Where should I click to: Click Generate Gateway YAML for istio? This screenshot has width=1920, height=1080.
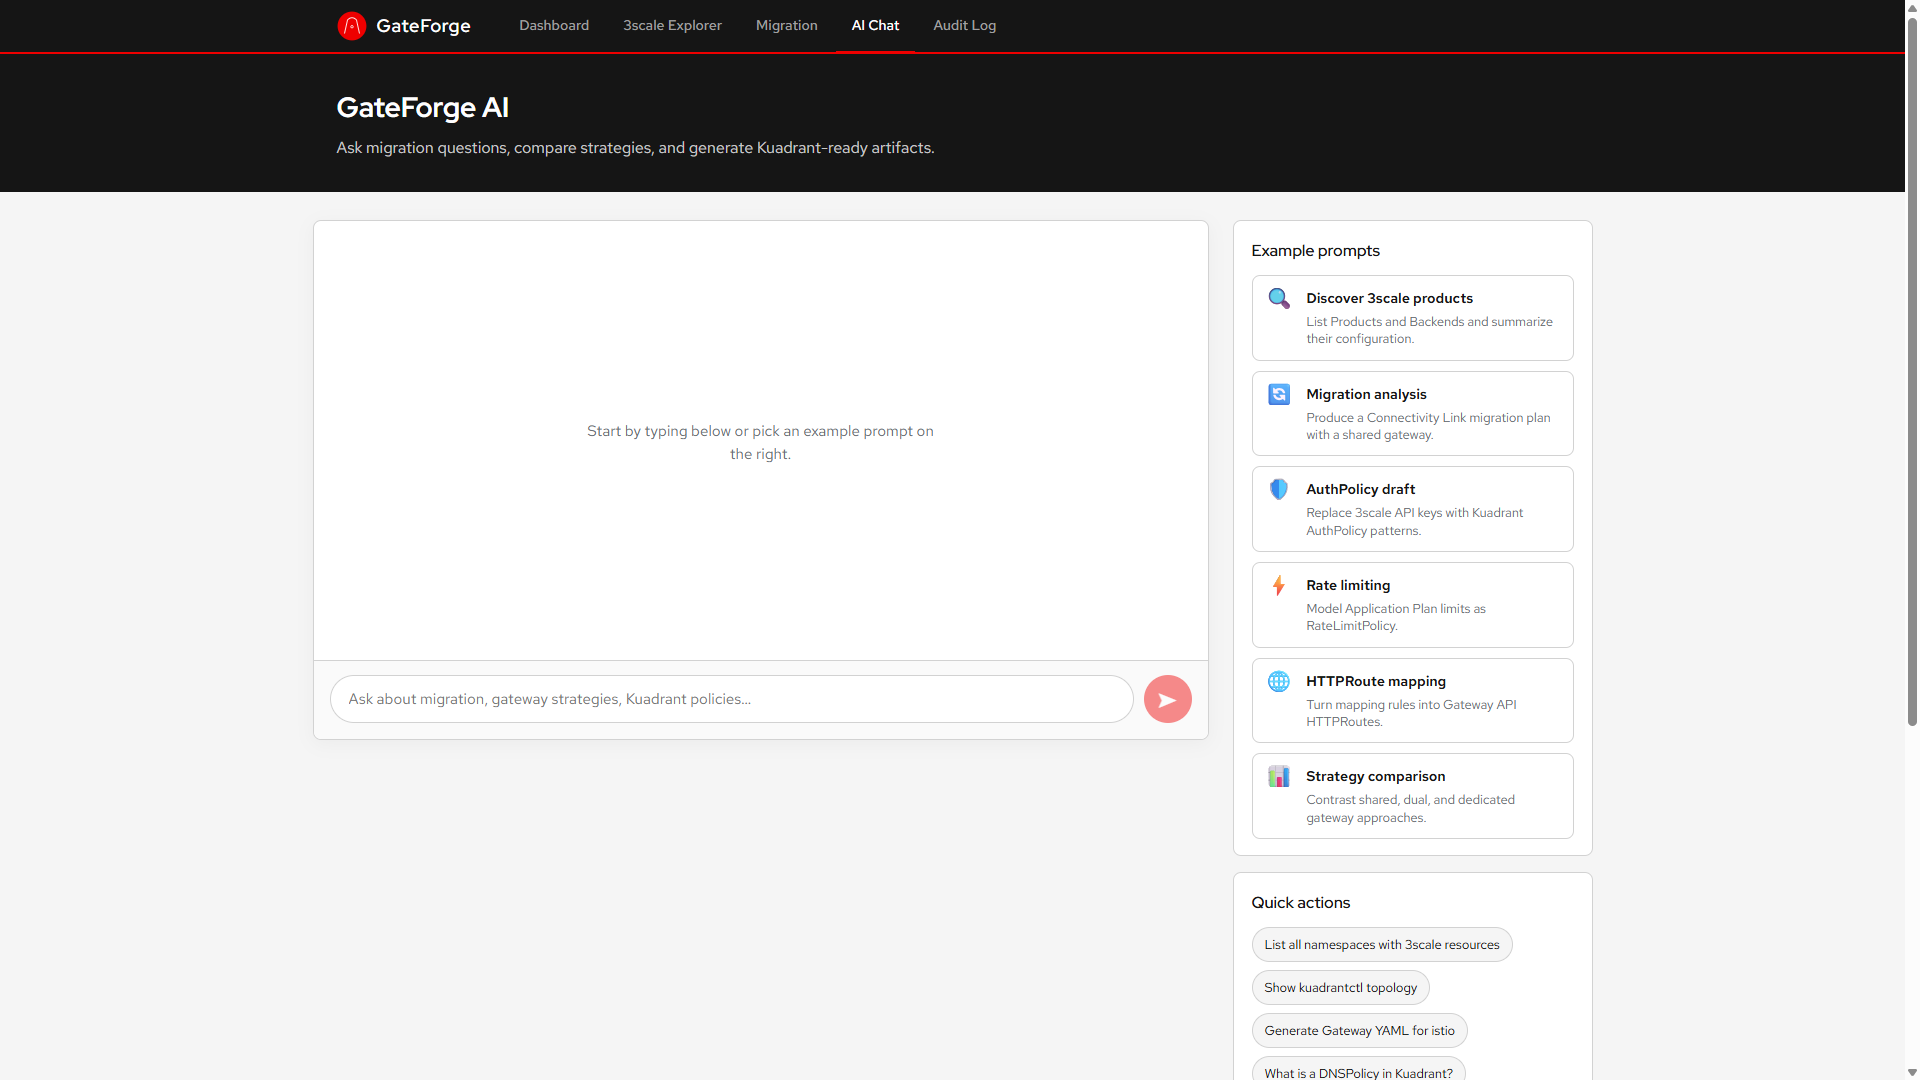tap(1359, 1030)
